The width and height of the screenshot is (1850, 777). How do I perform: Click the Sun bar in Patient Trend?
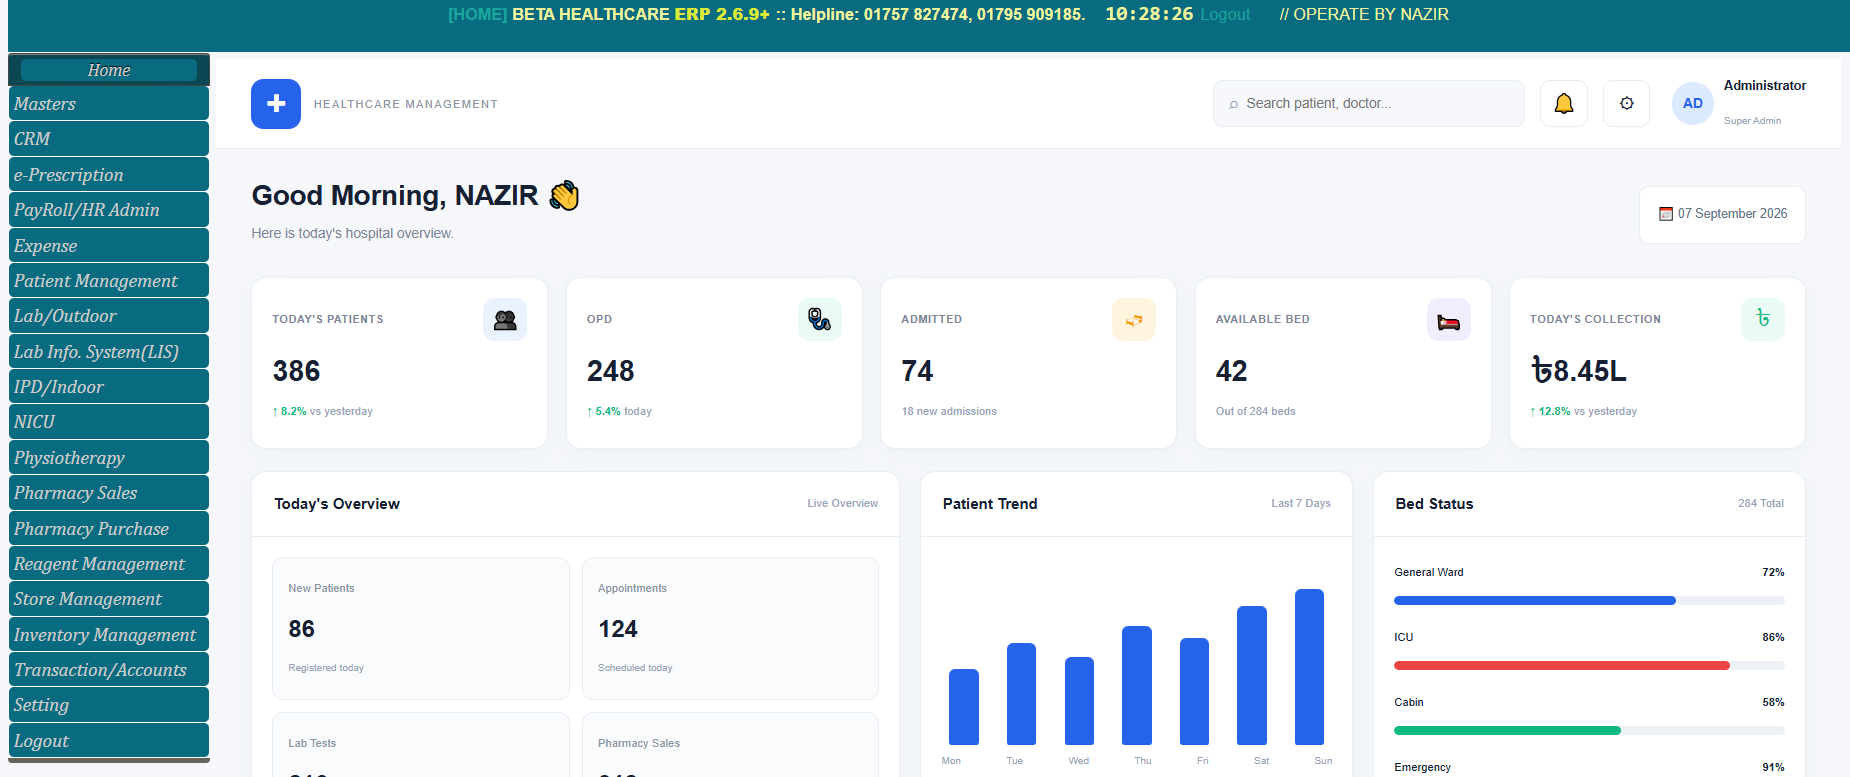pos(1309,667)
